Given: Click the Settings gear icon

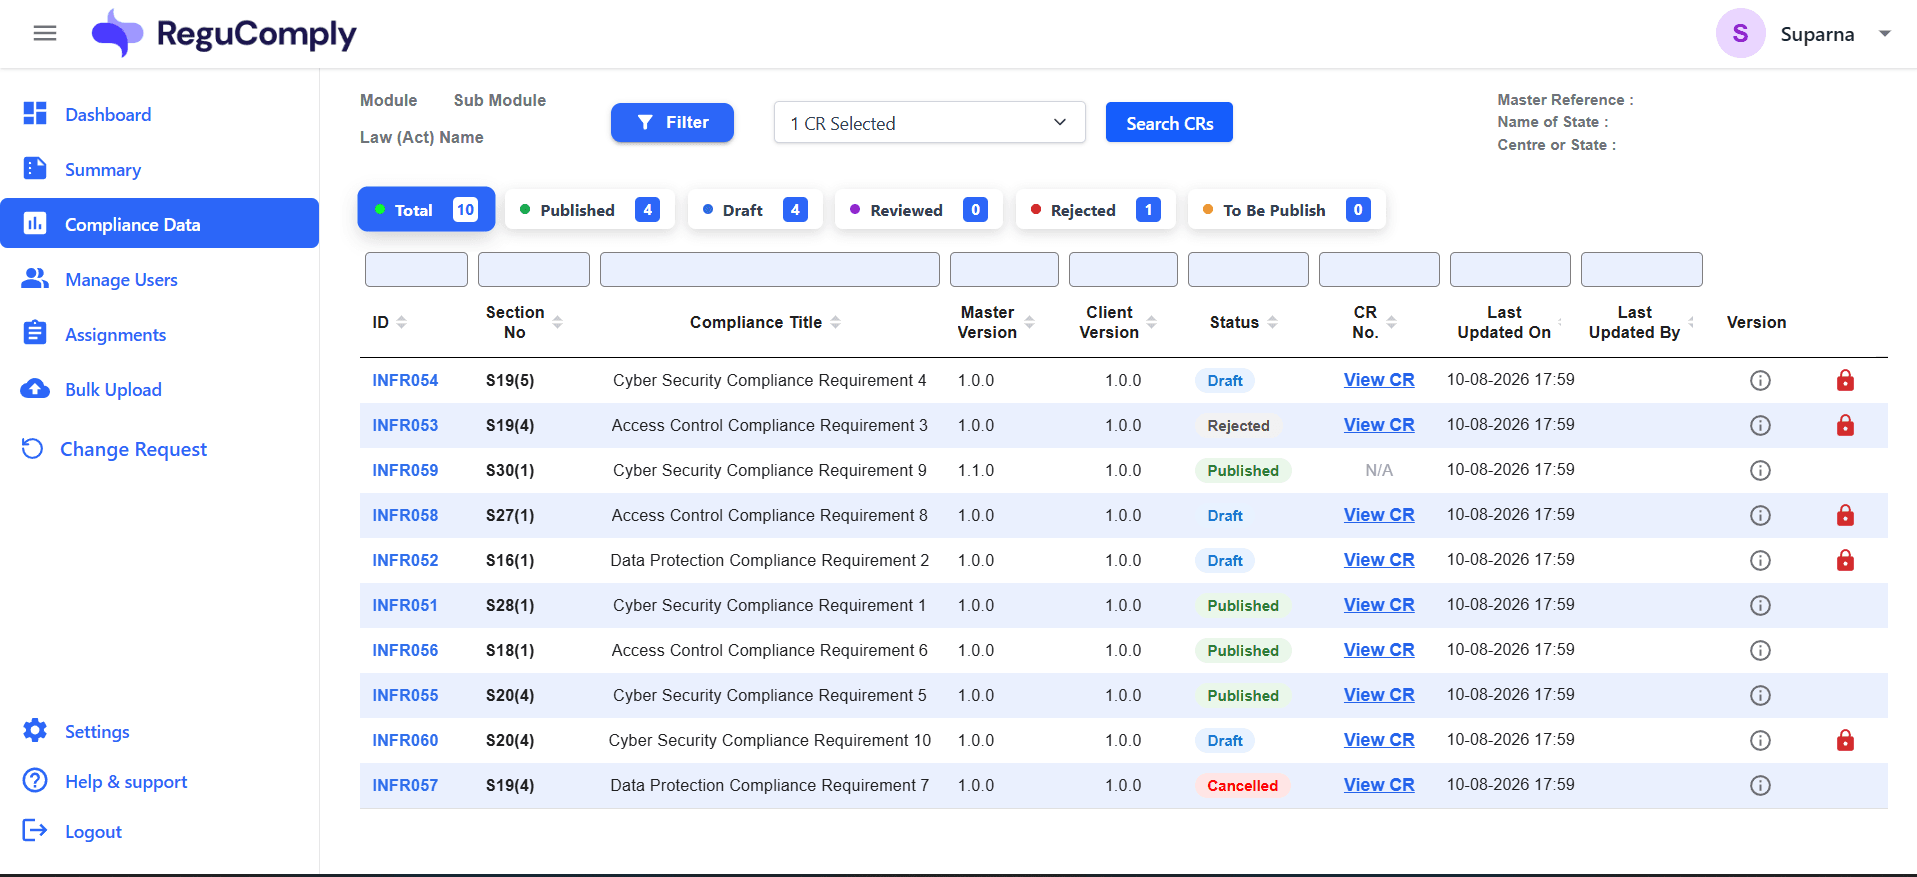Looking at the screenshot, I should [x=35, y=731].
